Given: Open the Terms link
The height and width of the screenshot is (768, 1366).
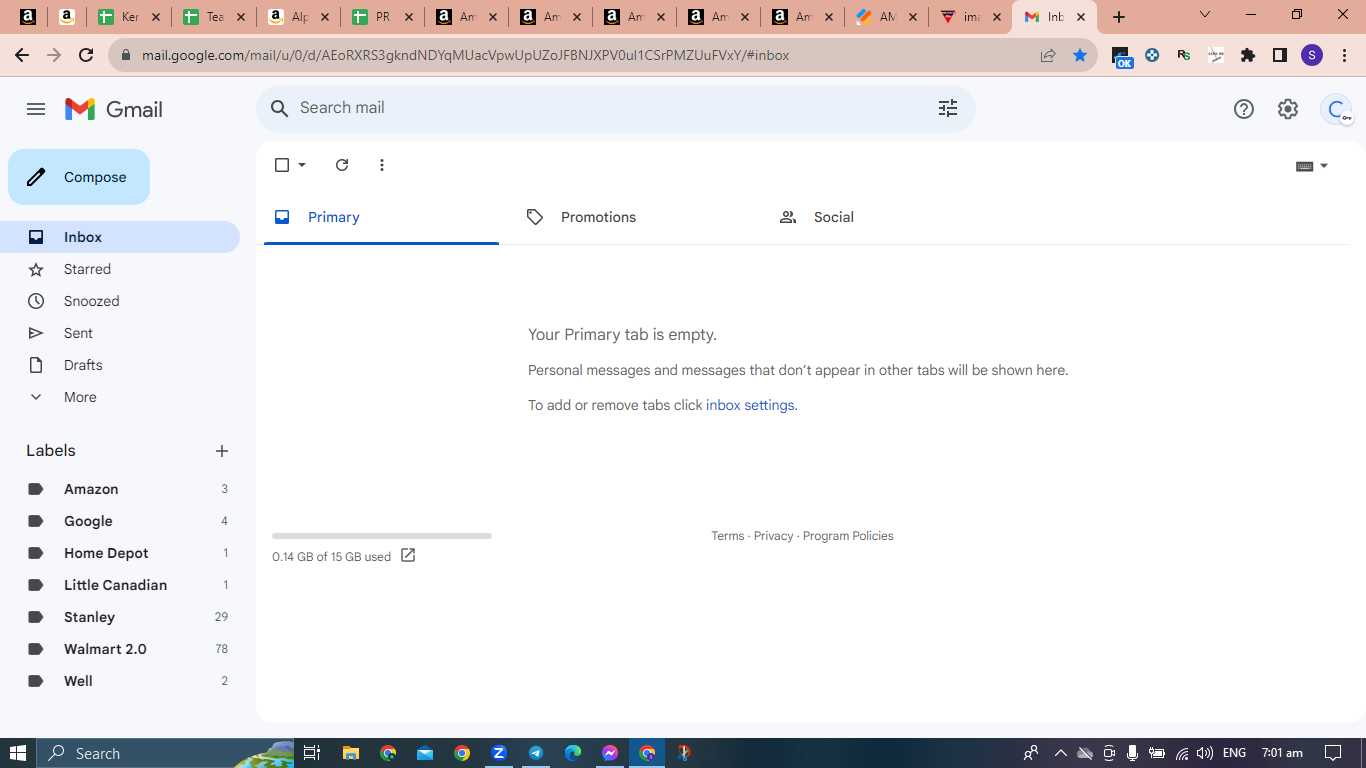Looking at the screenshot, I should point(728,536).
